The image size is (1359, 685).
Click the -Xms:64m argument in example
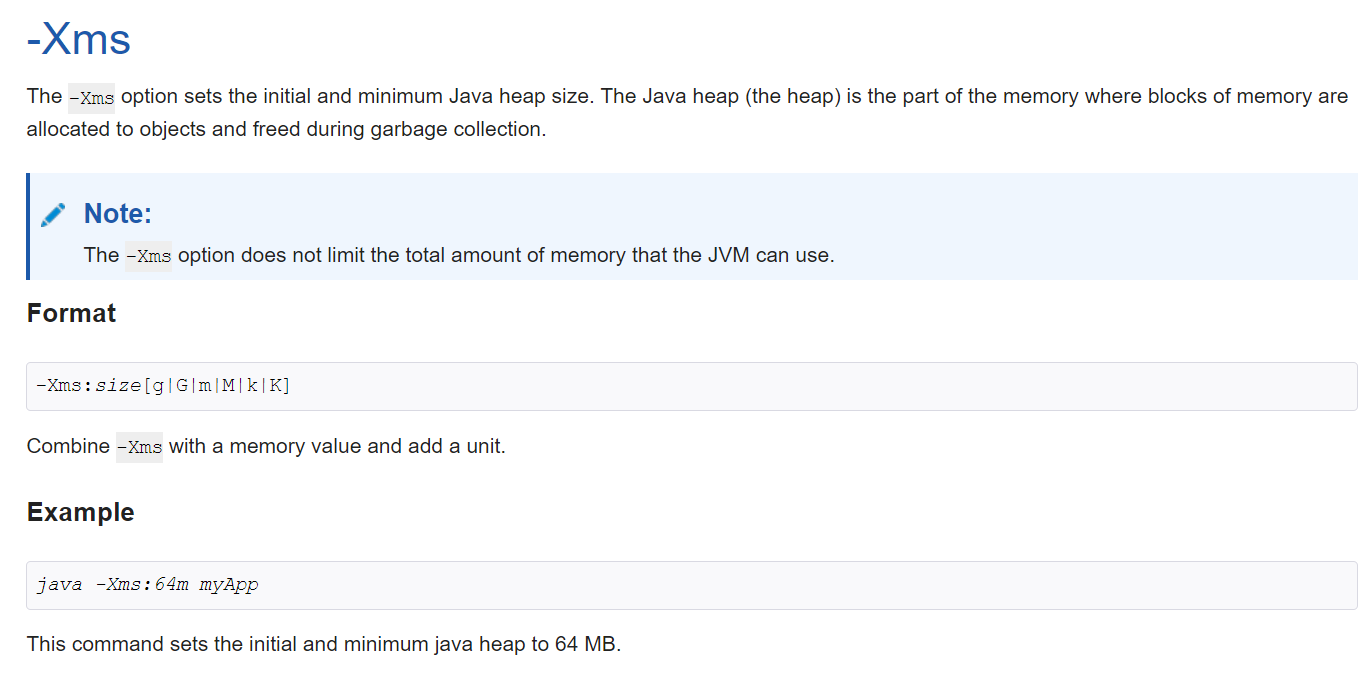click(x=141, y=585)
